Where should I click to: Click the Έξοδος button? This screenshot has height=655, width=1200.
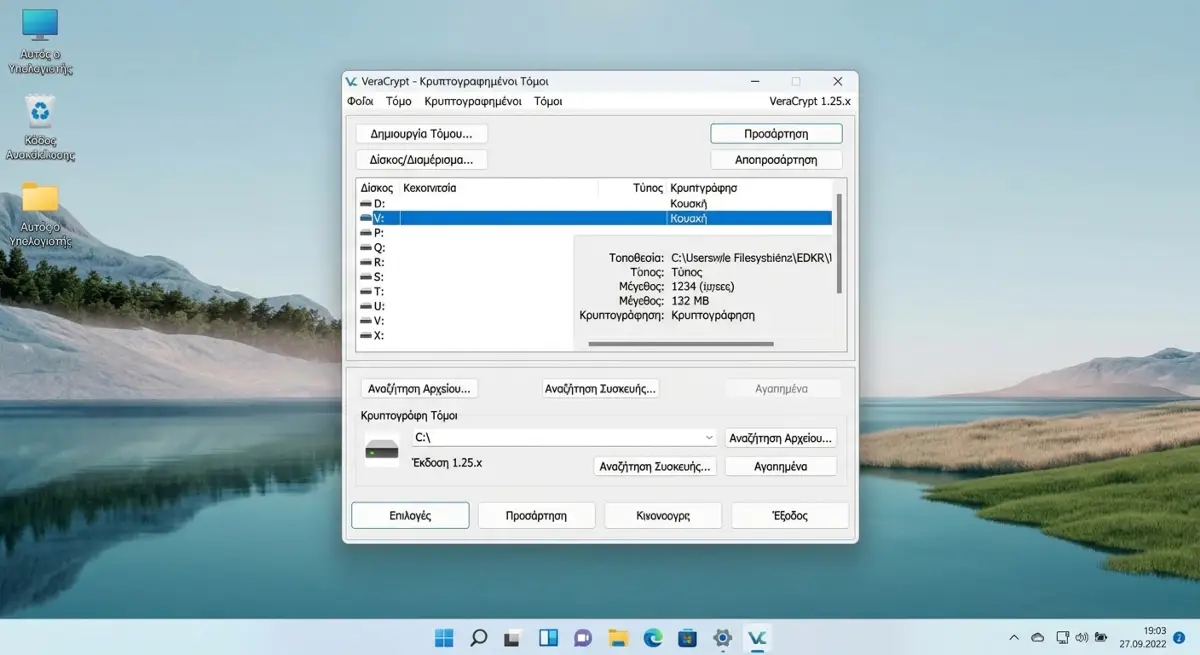[790, 516]
